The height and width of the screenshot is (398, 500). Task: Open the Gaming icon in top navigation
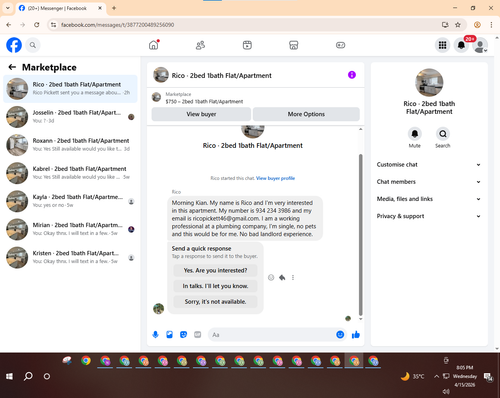click(340, 45)
